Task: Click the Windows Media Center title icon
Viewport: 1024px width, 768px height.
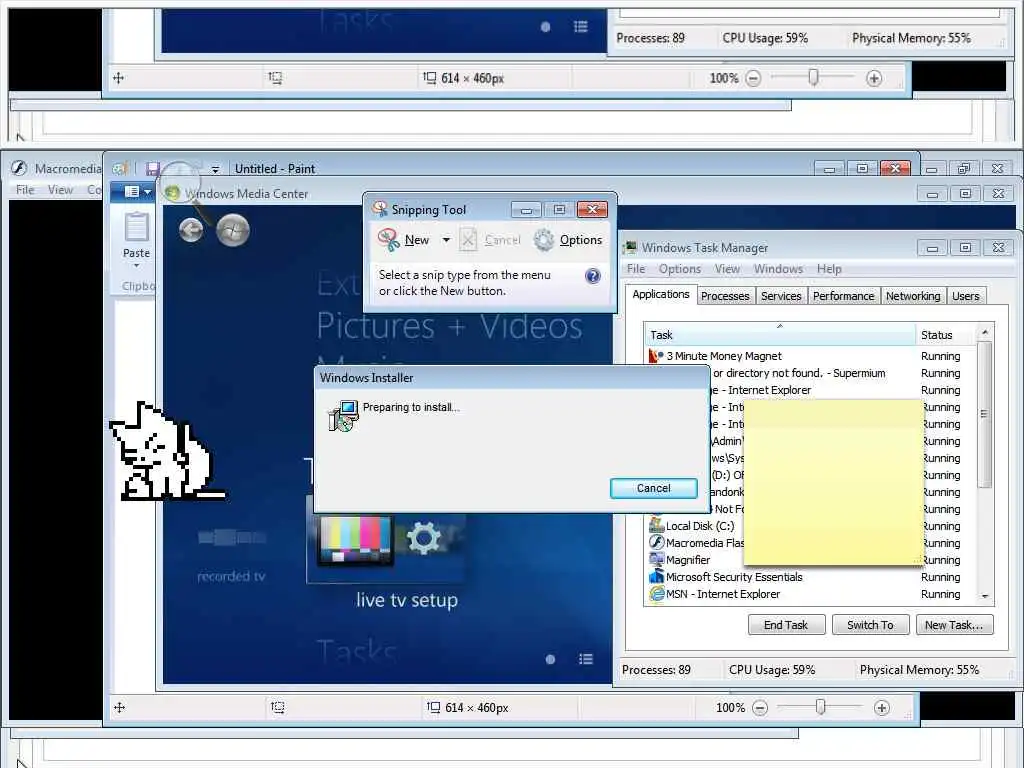Action: 172,193
